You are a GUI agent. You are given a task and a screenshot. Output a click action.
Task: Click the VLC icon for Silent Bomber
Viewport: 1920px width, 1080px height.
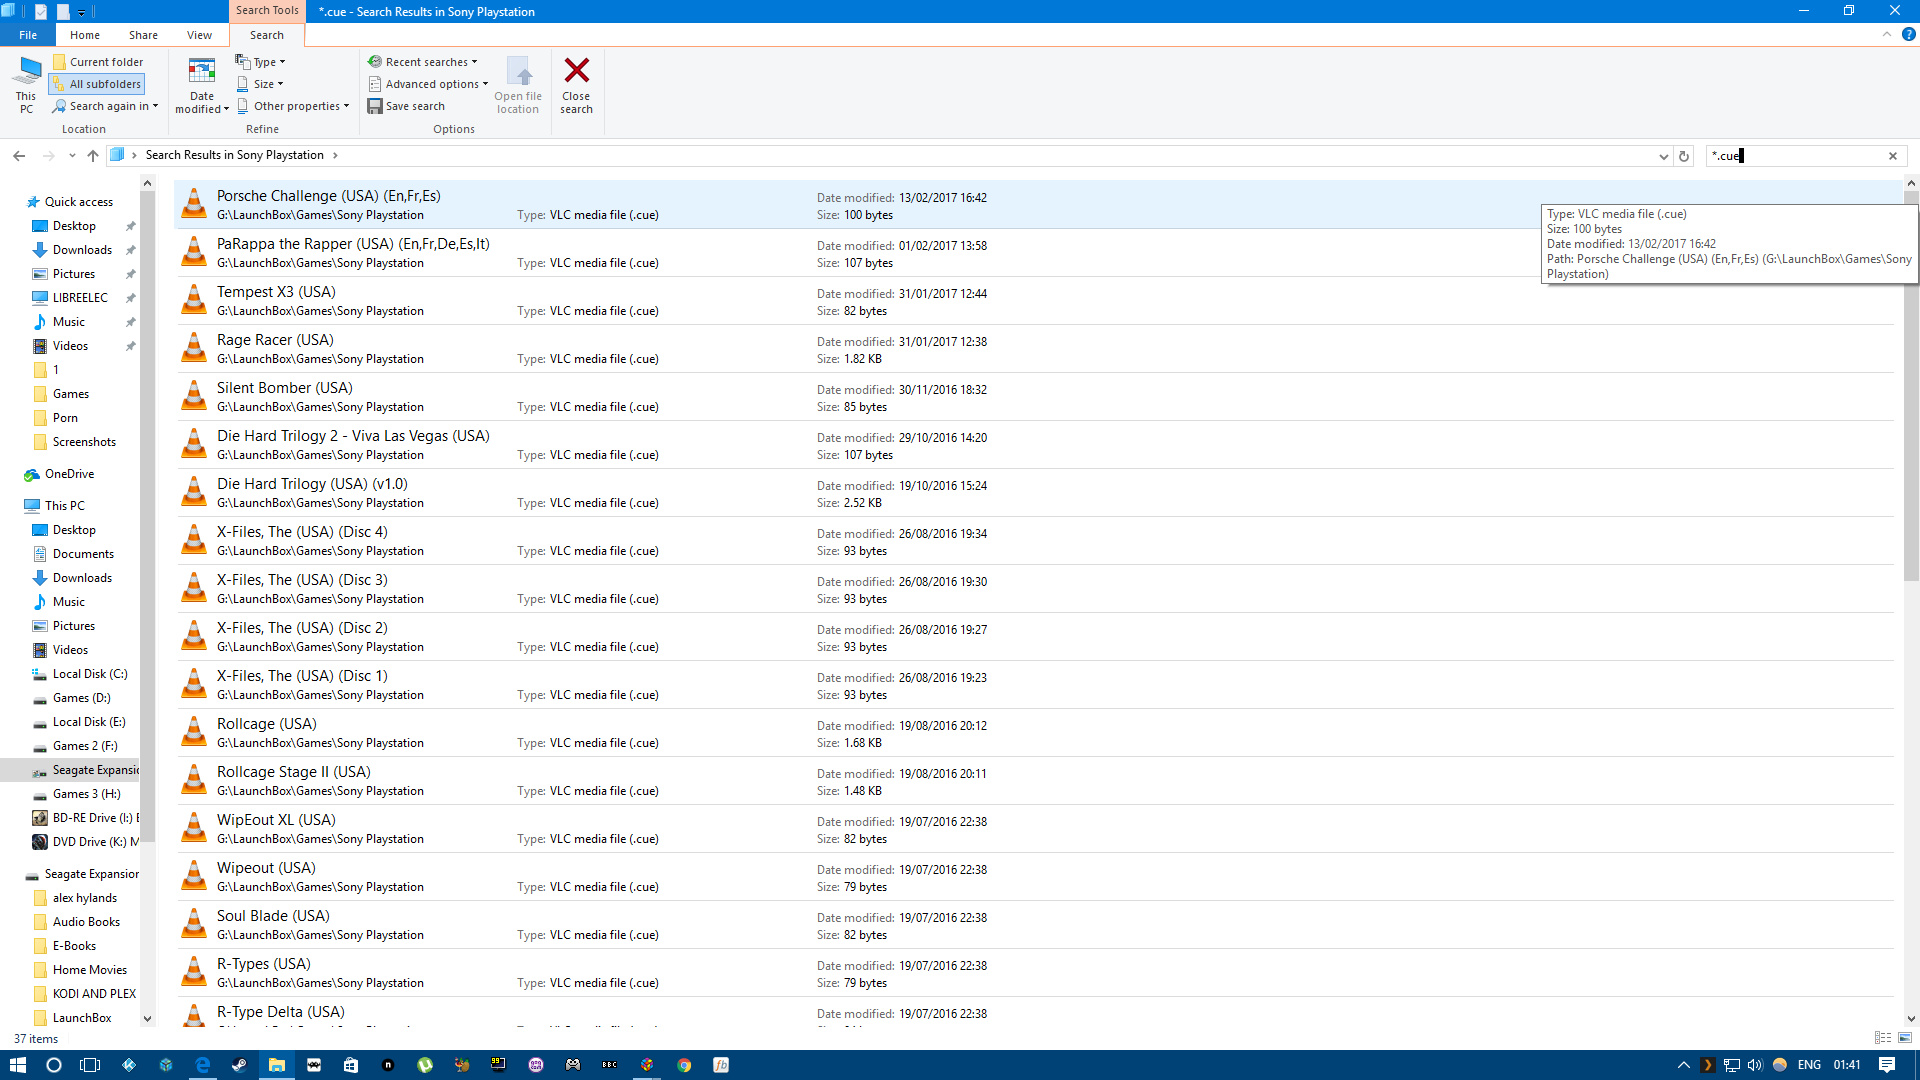194,395
